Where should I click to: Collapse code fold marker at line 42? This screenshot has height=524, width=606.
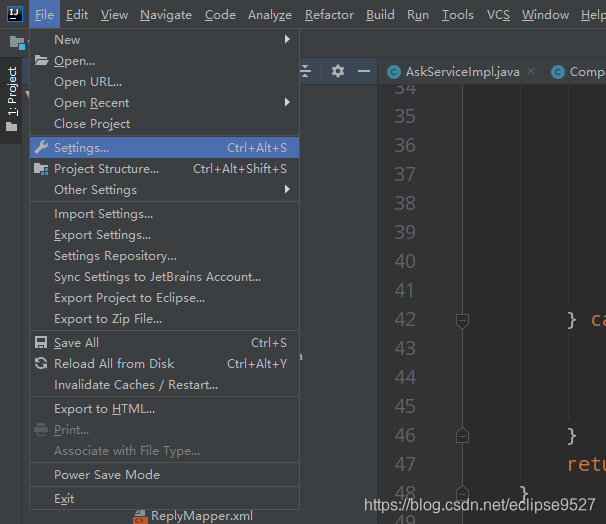pyautogui.click(x=462, y=320)
